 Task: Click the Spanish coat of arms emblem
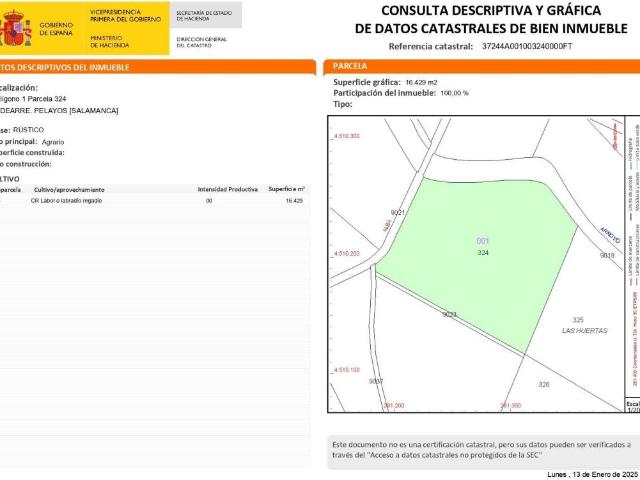pos(15,30)
